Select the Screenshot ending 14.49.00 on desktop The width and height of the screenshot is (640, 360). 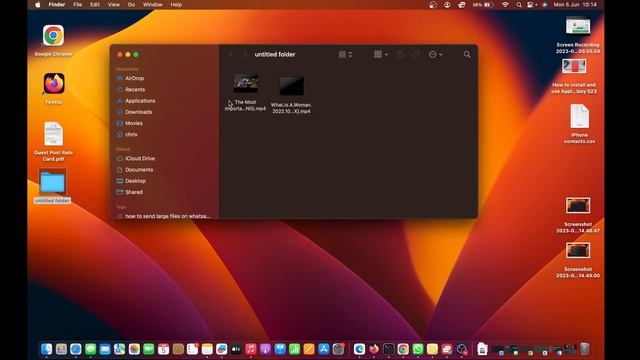tap(578, 251)
